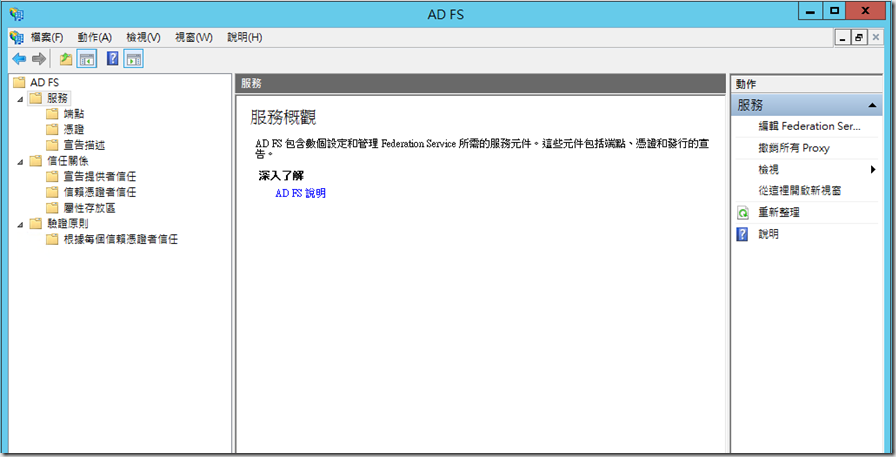Collapse the 驗證原則 tree node arrow
Image resolution: width=896 pixels, height=457 pixels.
click(19, 223)
